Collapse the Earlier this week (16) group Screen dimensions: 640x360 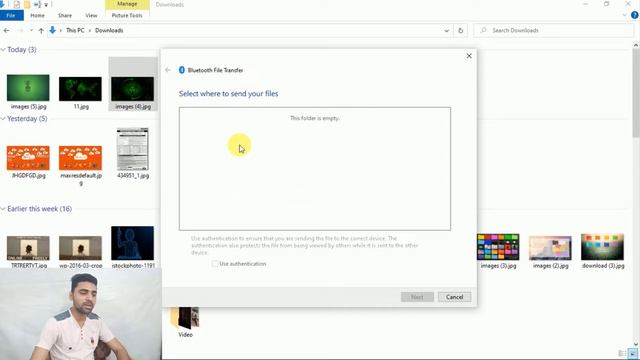[3, 209]
